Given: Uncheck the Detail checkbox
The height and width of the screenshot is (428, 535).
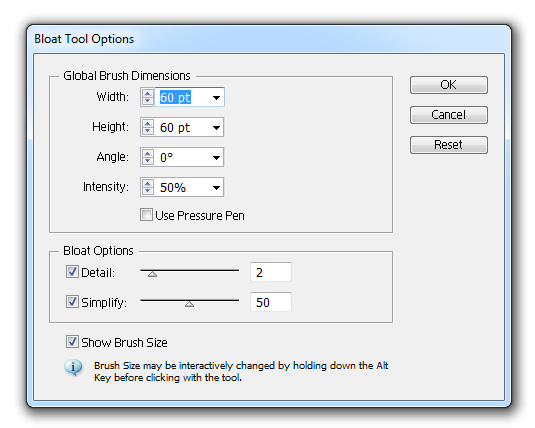Looking at the screenshot, I should [x=72, y=272].
